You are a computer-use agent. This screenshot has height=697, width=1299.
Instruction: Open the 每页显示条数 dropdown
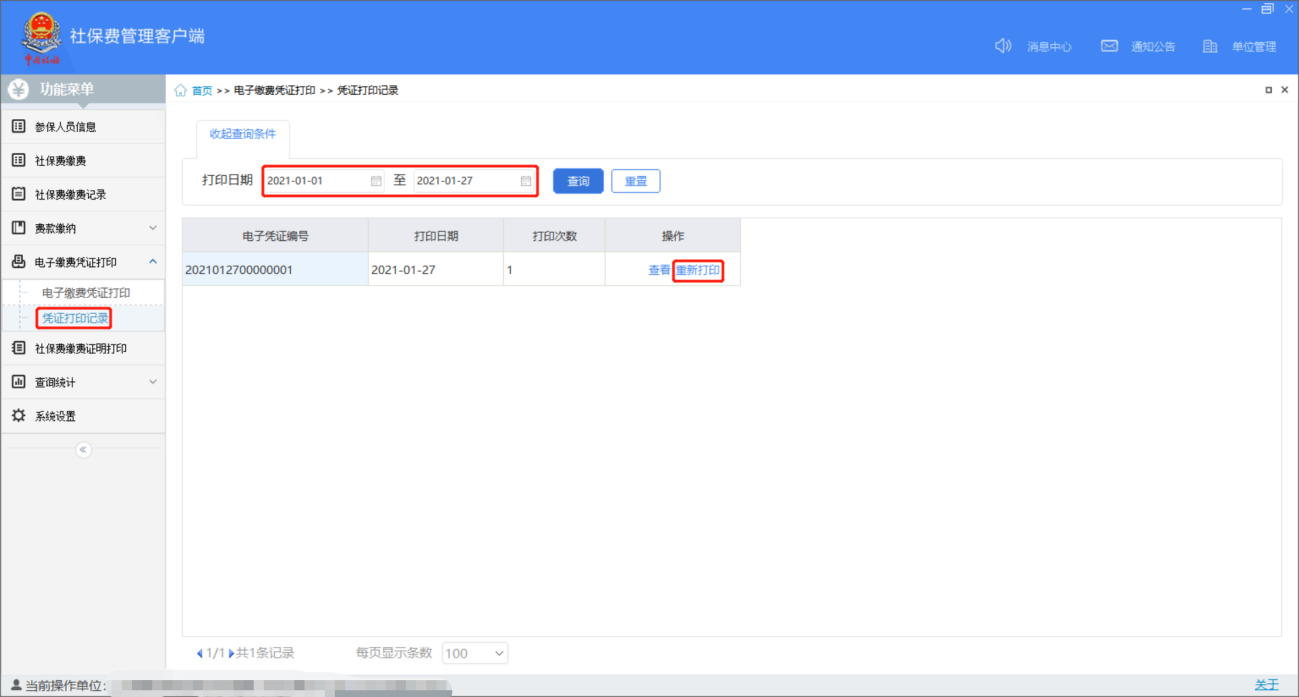click(475, 653)
